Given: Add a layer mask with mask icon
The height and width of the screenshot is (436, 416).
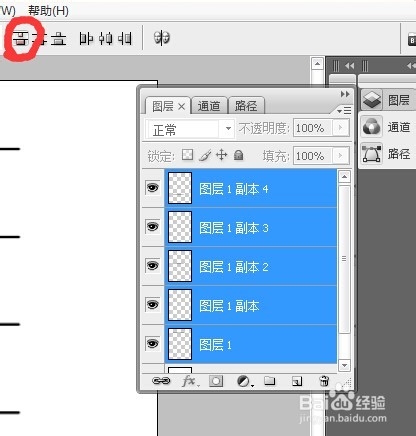Looking at the screenshot, I should tap(216, 381).
